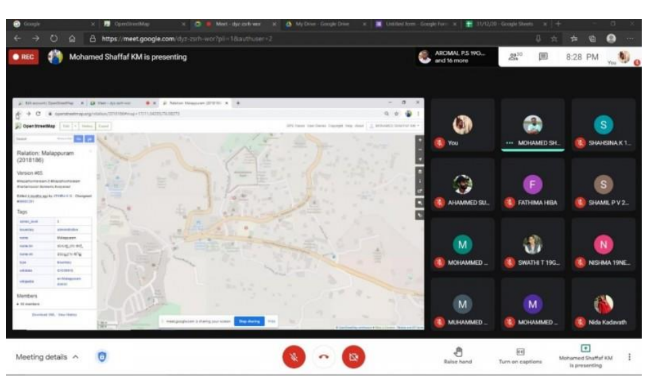This screenshot has height=390, width=649.
Task: Click the browser refresh icon
Action: point(54,39)
